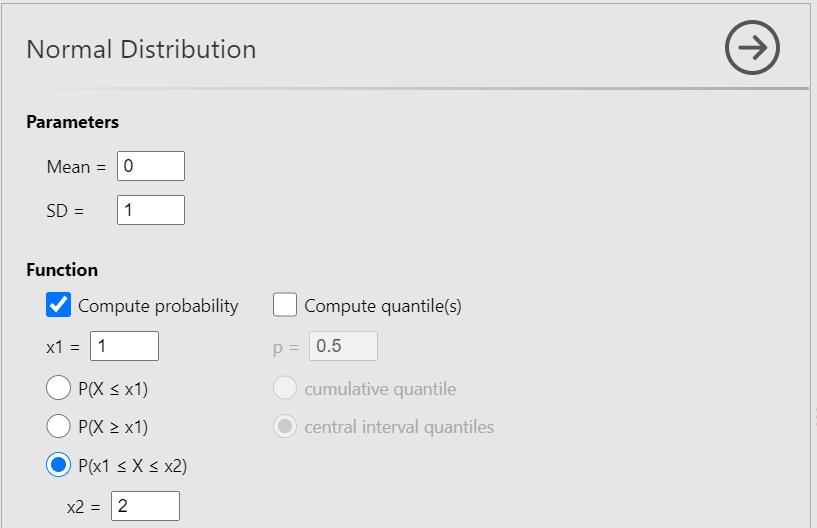Choose the P(X ≥ x1) radio option
The height and width of the screenshot is (528, 817).
(58, 427)
